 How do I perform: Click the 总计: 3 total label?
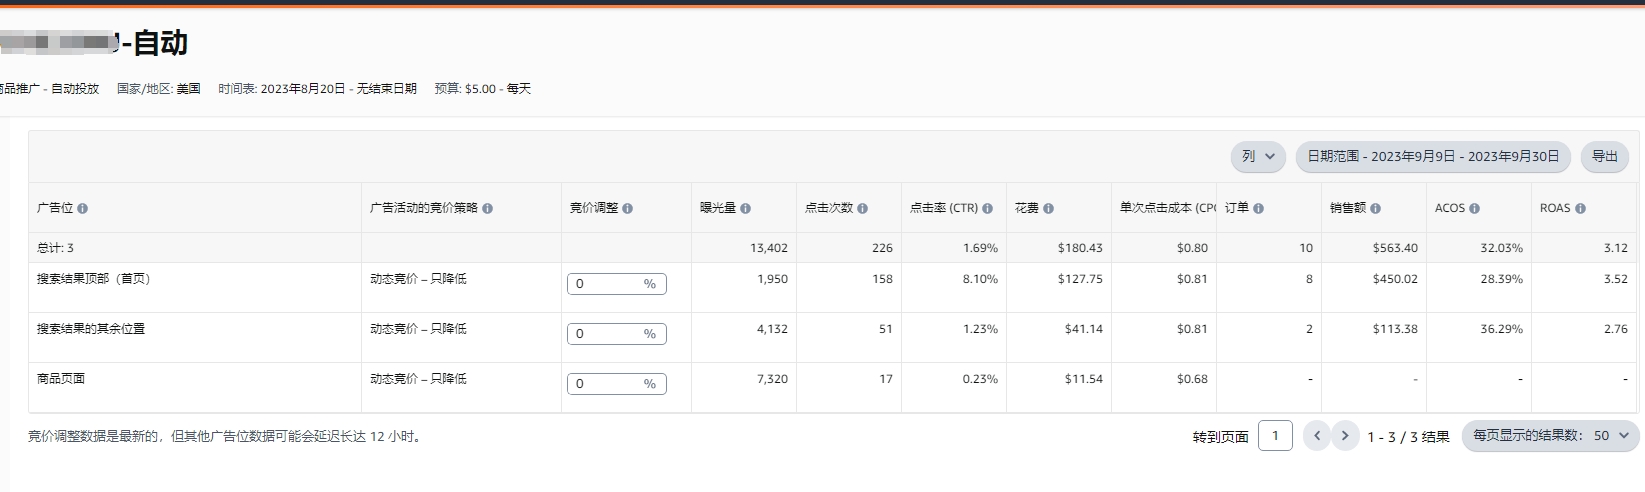coord(55,248)
